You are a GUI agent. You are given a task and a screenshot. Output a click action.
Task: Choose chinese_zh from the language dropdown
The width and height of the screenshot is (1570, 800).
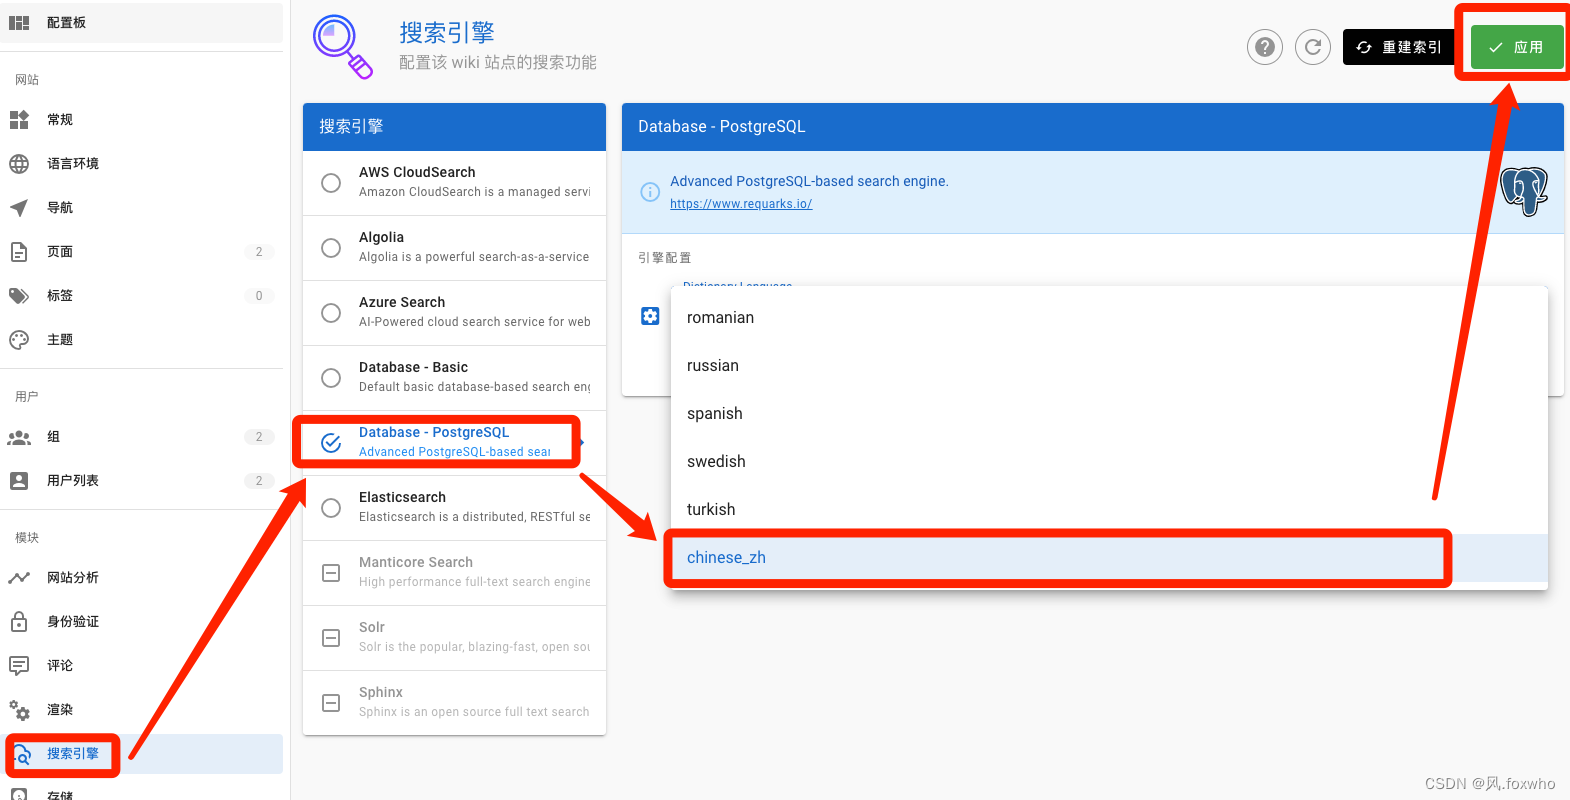[1109, 558]
